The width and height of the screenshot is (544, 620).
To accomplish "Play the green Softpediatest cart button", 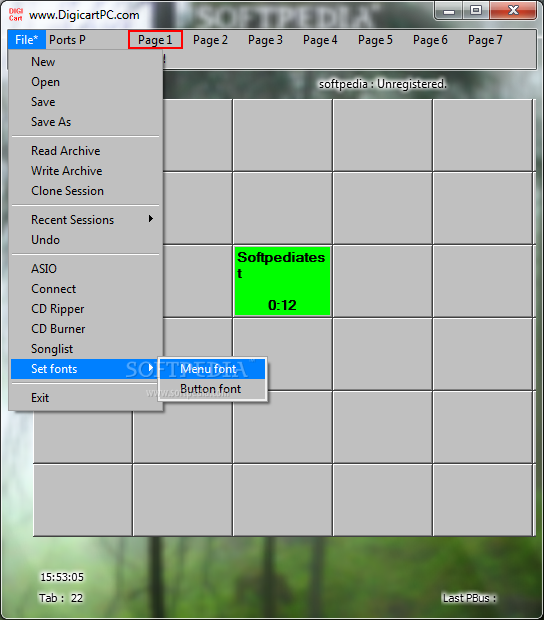I will click(x=282, y=281).
